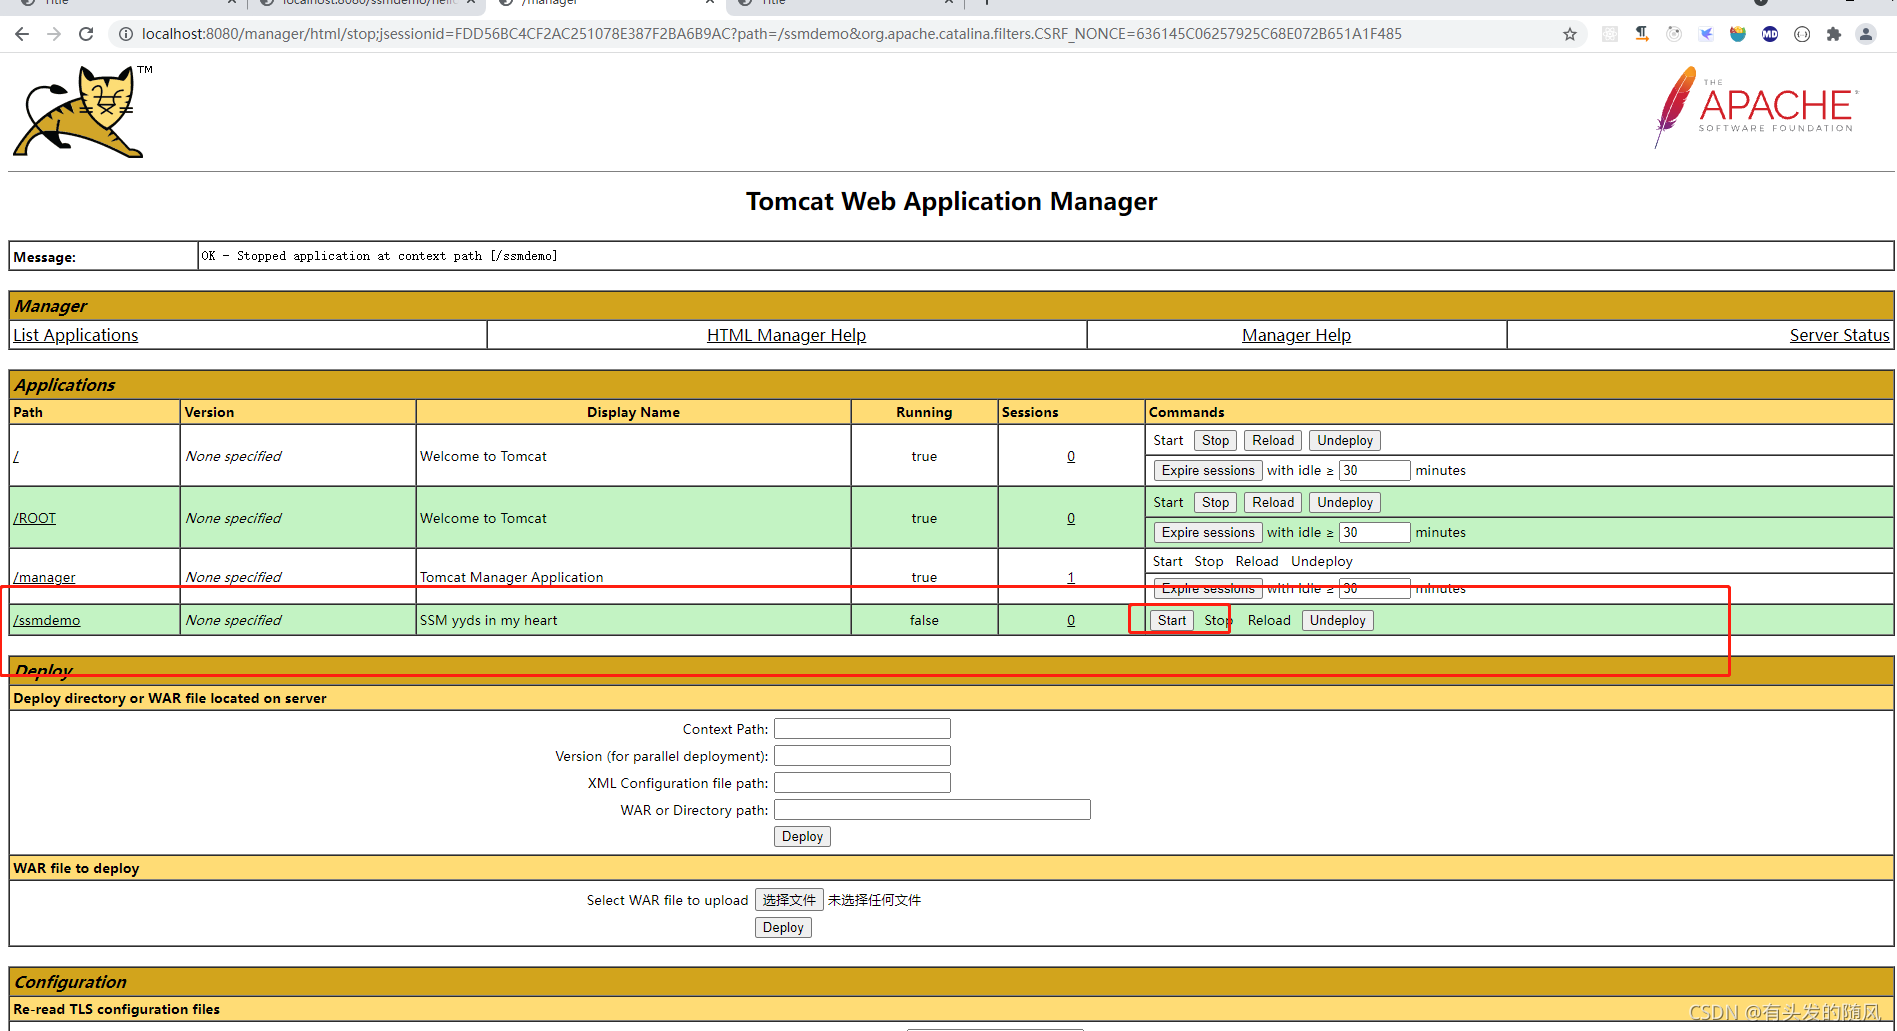Click the Display Name column header
1897x1031 pixels.
click(x=633, y=412)
